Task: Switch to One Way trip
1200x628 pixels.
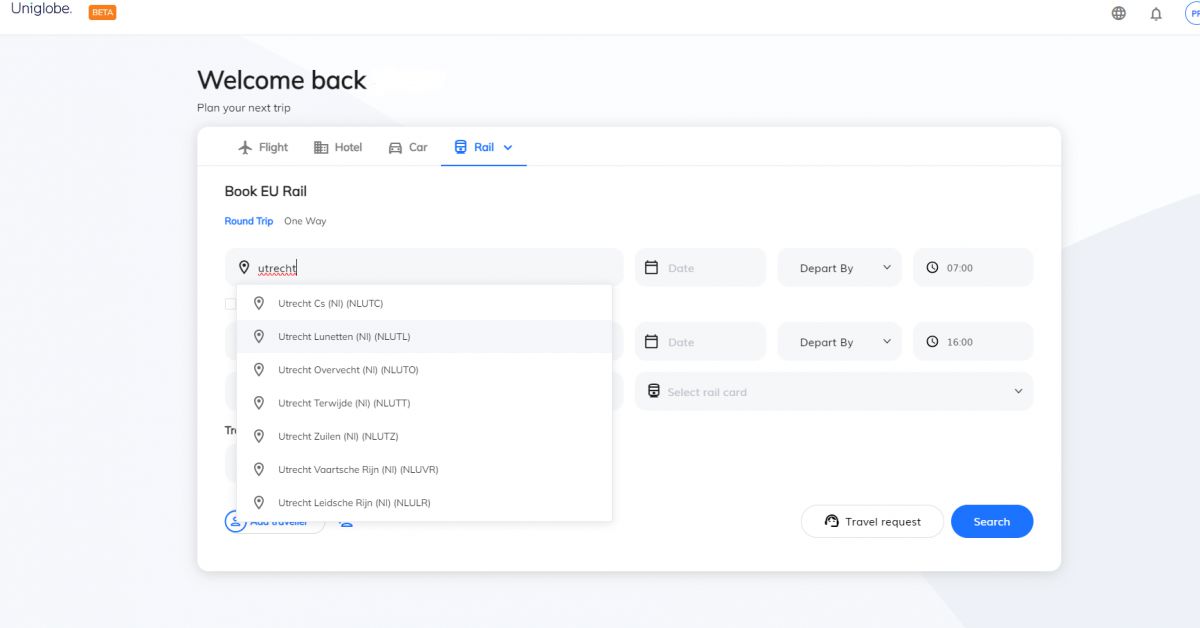Action: (x=305, y=221)
